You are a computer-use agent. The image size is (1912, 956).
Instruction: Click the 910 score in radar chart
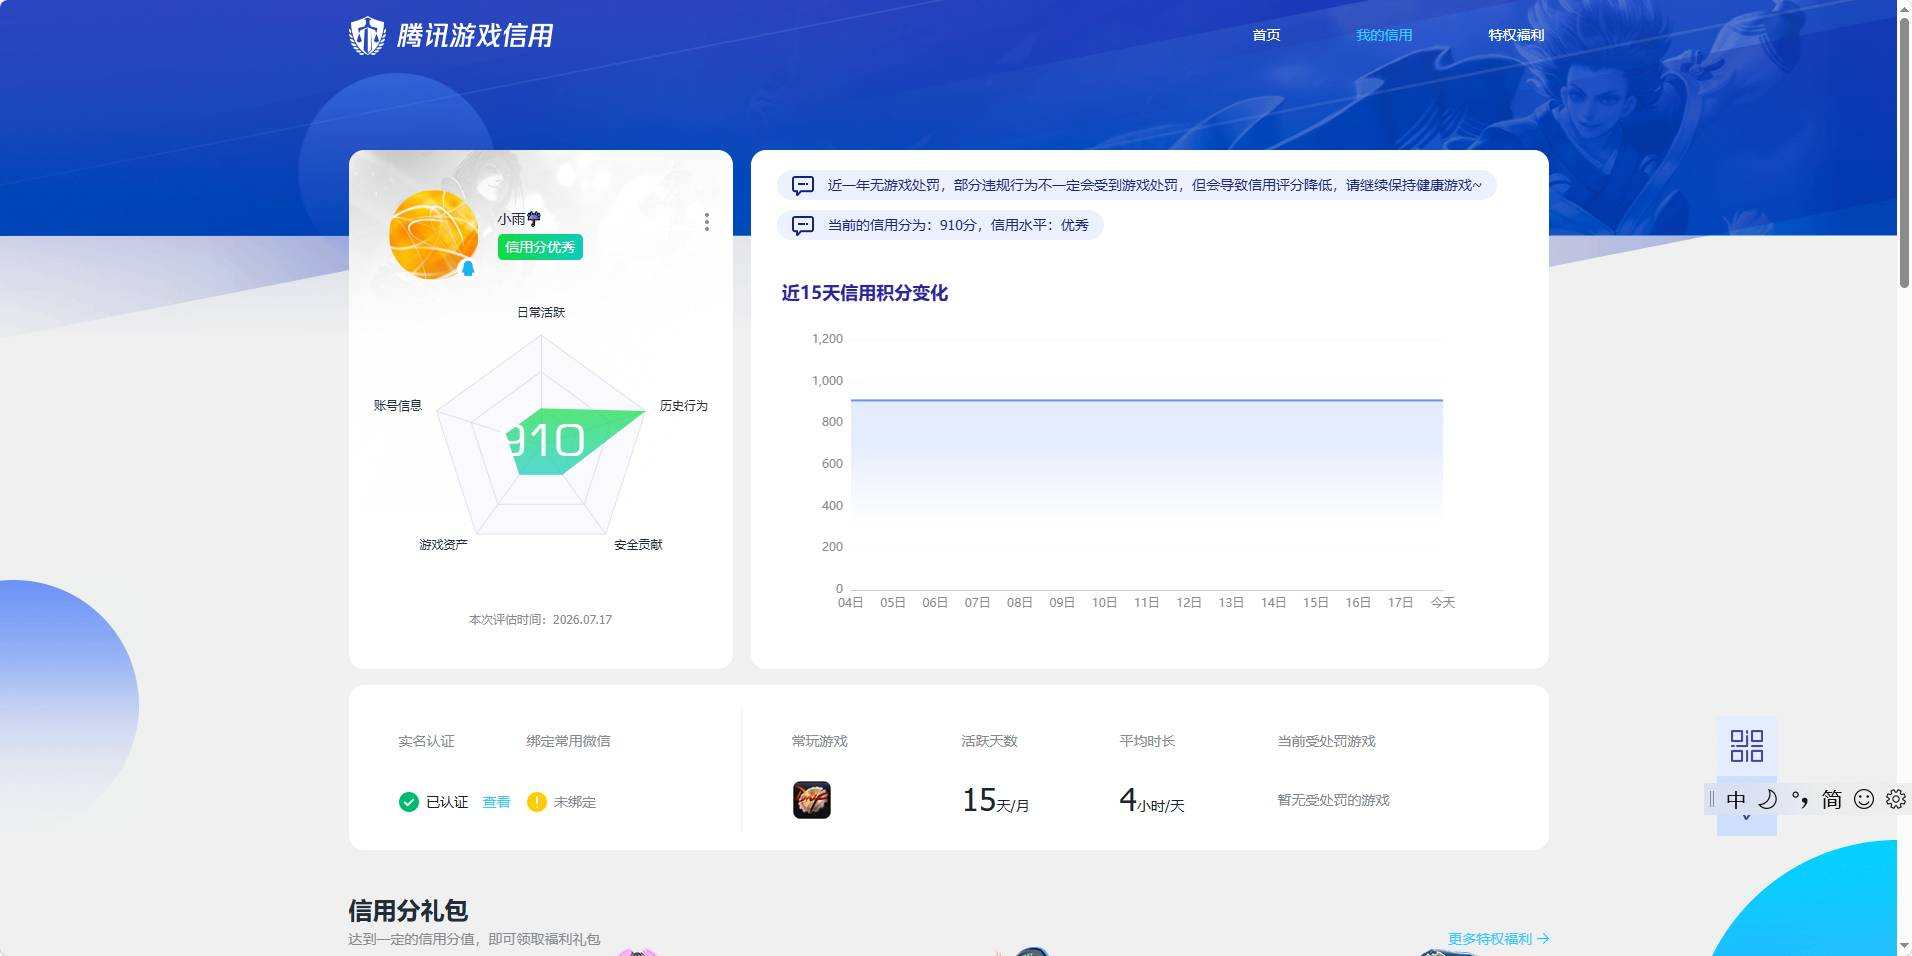pos(545,441)
